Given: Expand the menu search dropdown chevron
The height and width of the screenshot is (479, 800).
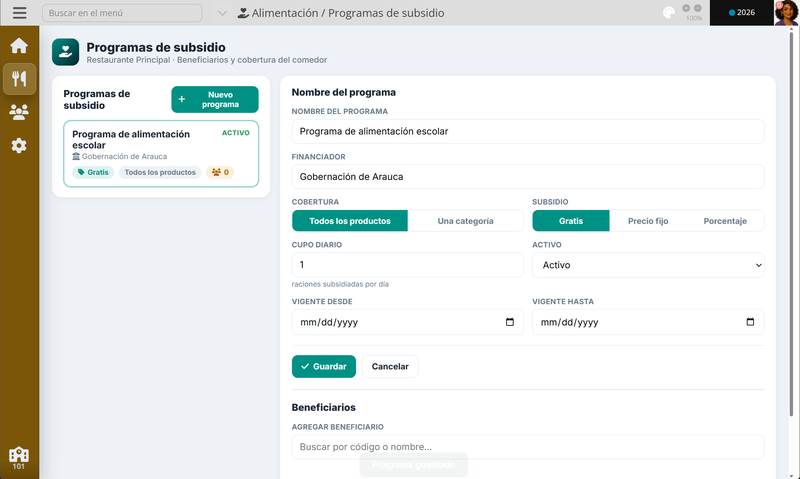Looking at the screenshot, I should (x=222, y=13).
